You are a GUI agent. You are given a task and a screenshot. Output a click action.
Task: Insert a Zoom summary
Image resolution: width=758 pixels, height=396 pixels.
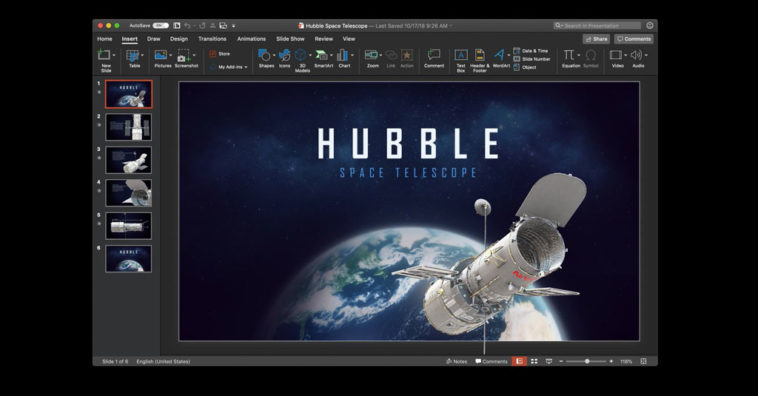point(372,59)
